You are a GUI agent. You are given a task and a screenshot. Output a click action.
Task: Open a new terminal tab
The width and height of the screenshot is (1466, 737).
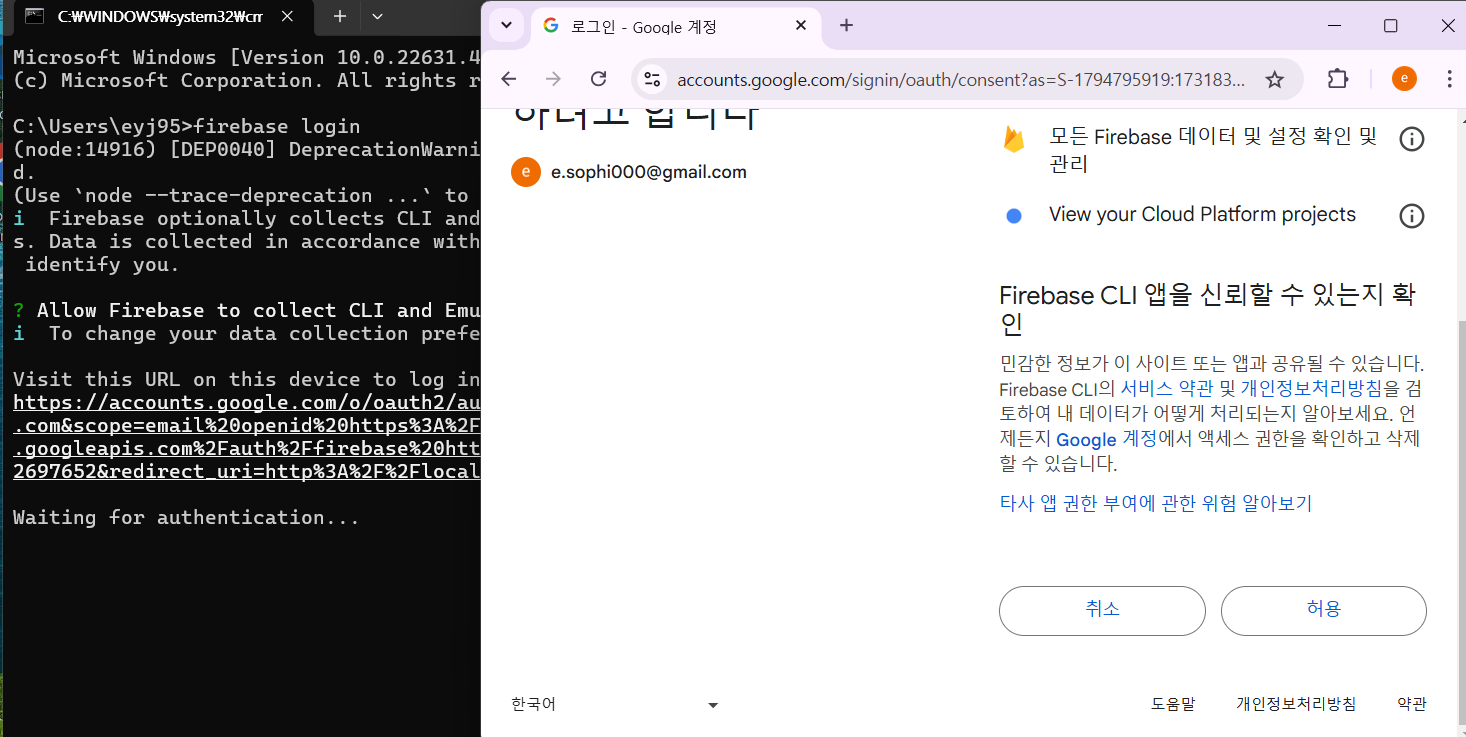[x=339, y=16]
